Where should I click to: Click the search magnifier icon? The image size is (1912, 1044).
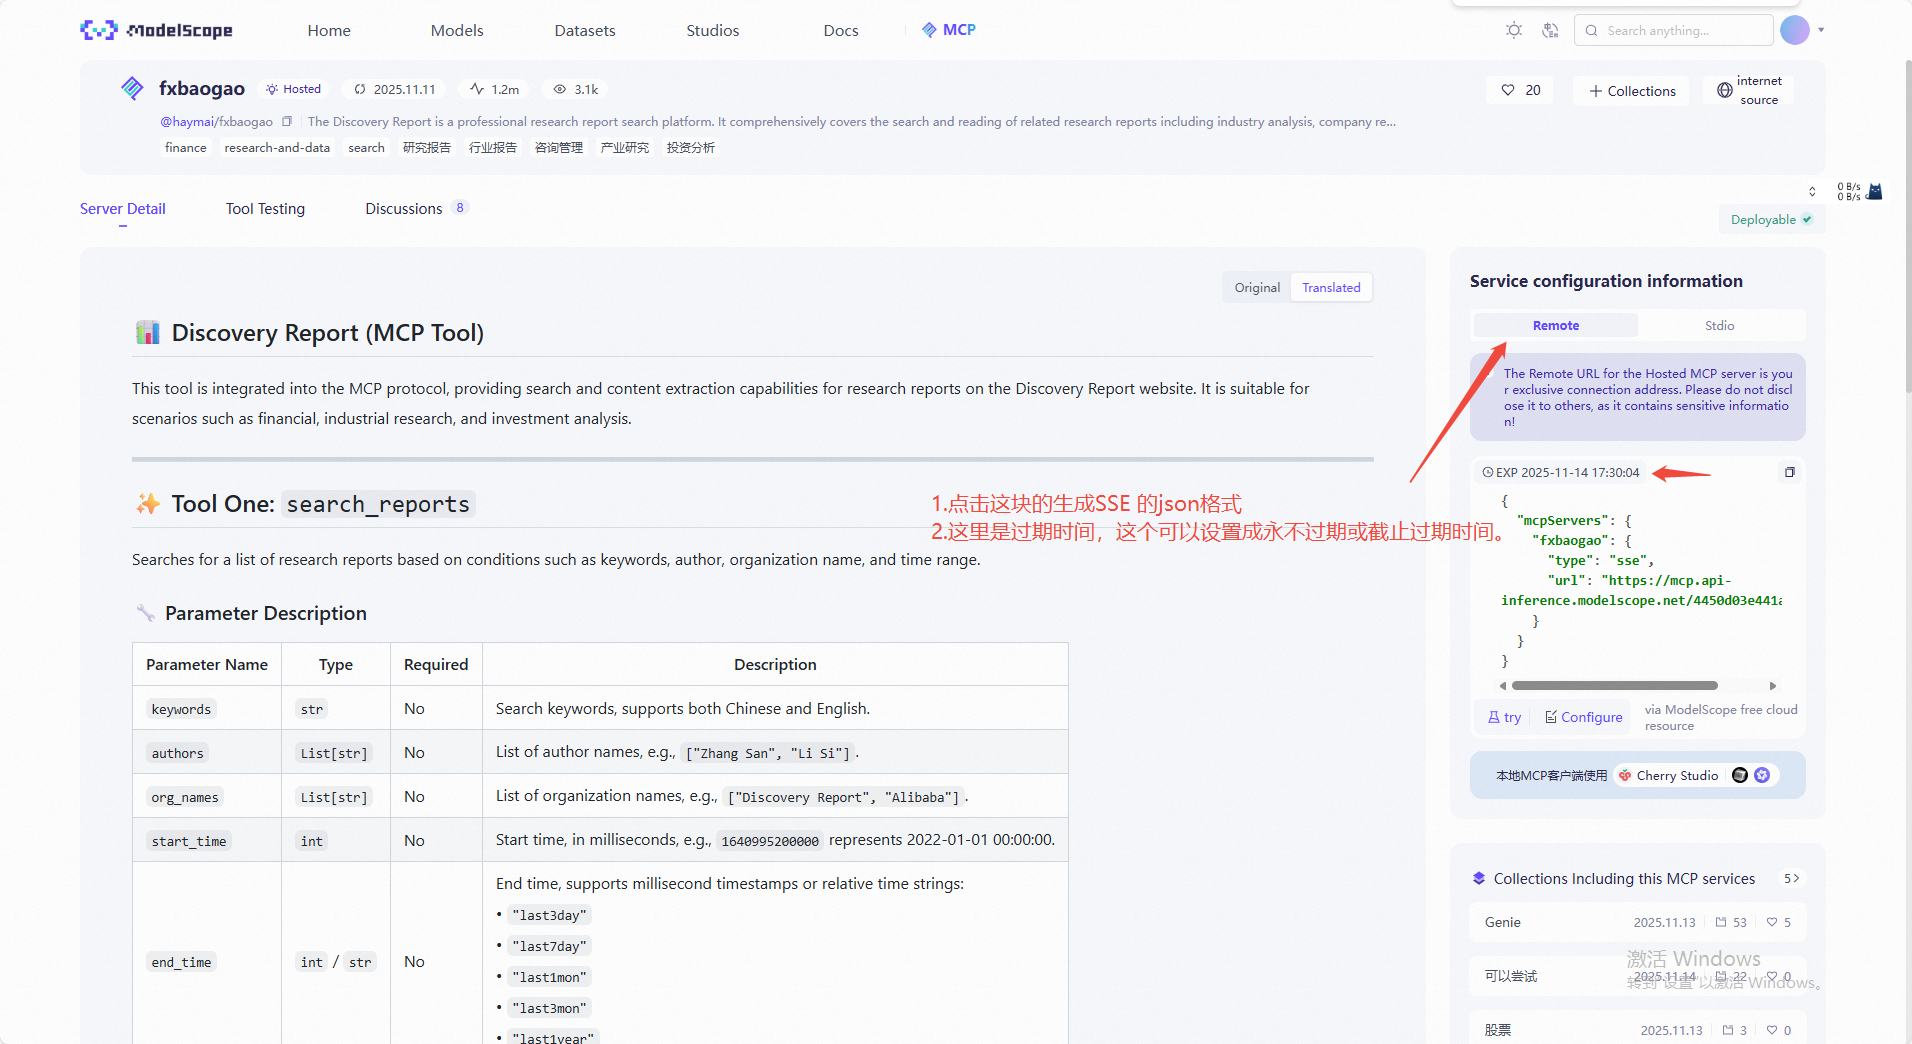pos(1591,30)
